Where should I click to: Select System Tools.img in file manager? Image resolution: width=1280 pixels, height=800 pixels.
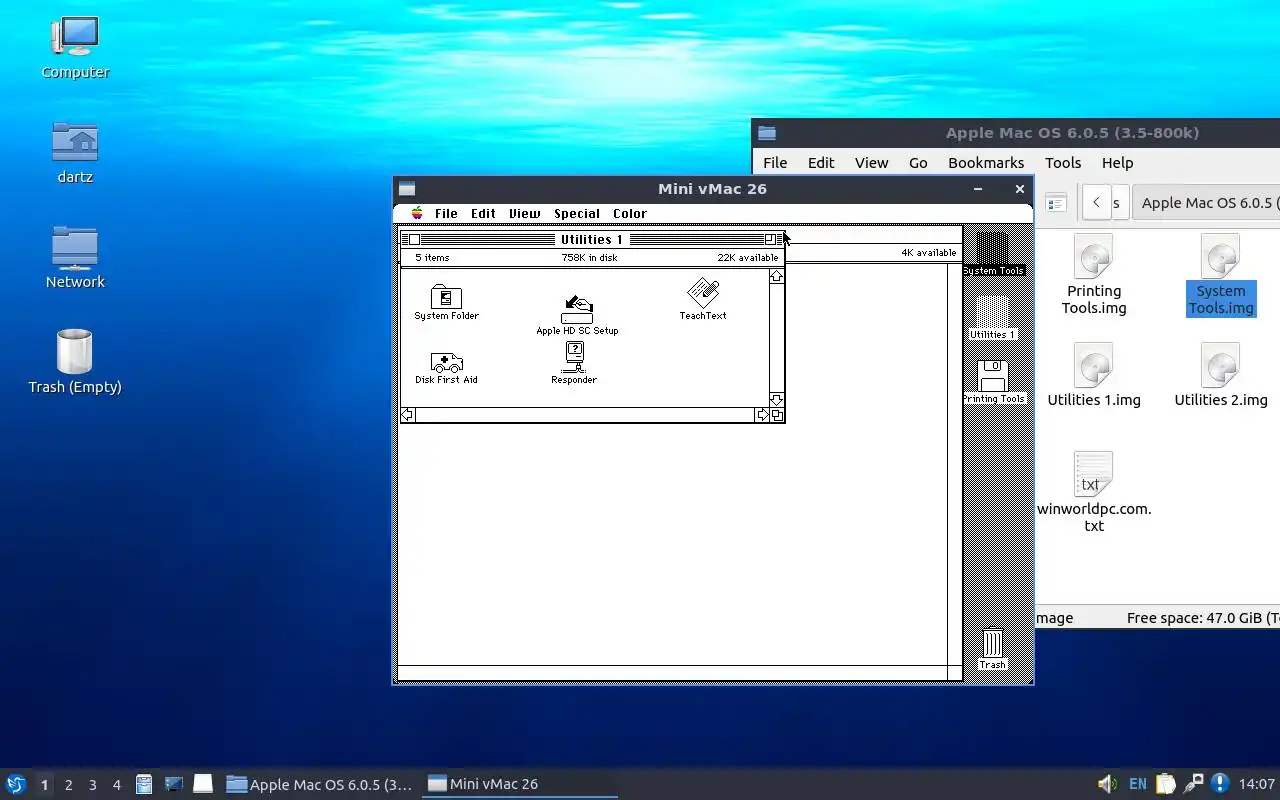(1221, 274)
